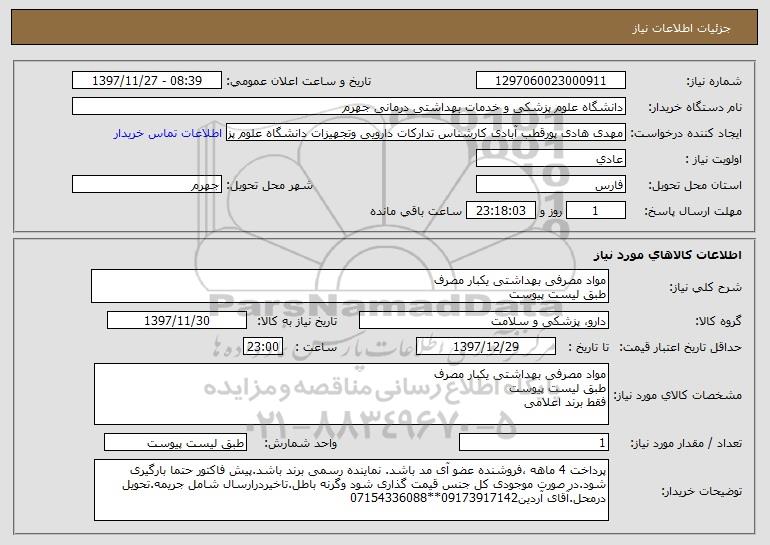The image size is (770, 545).
Task: Click the unit field طبق لیست پیوست
Action: (x=175, y=442)
